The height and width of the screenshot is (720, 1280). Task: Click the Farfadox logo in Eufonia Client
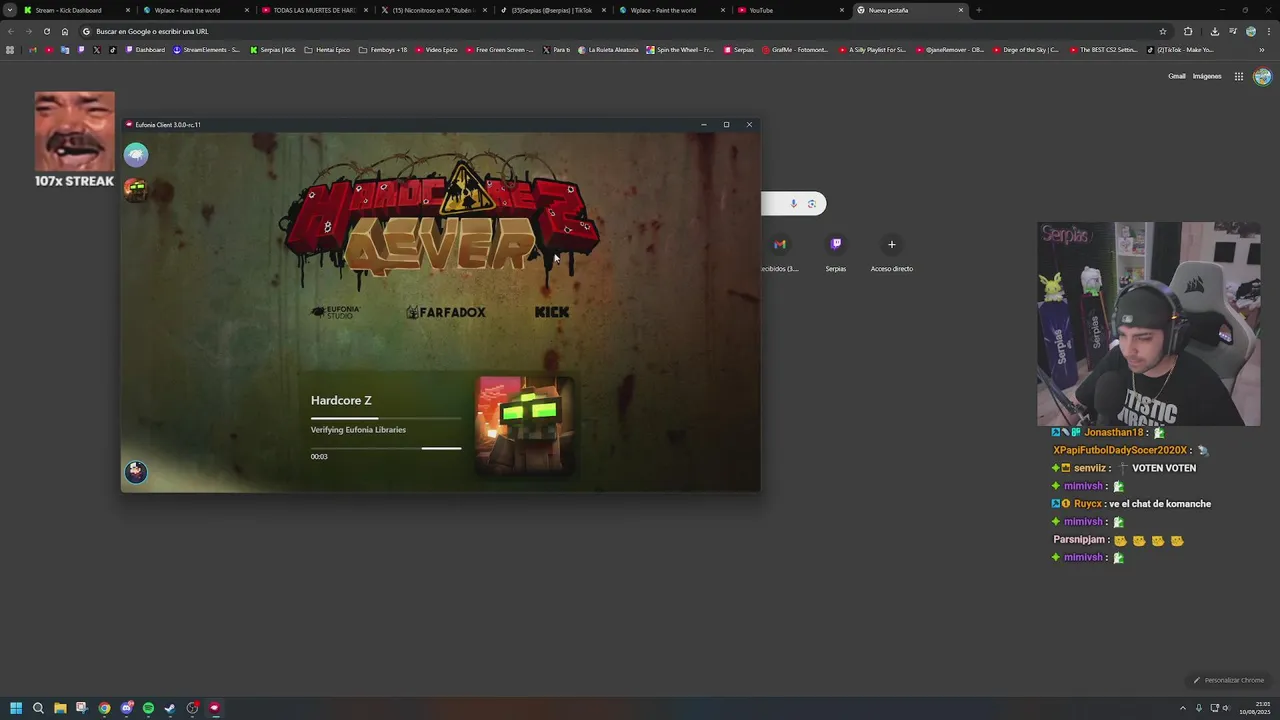(446, 312)
